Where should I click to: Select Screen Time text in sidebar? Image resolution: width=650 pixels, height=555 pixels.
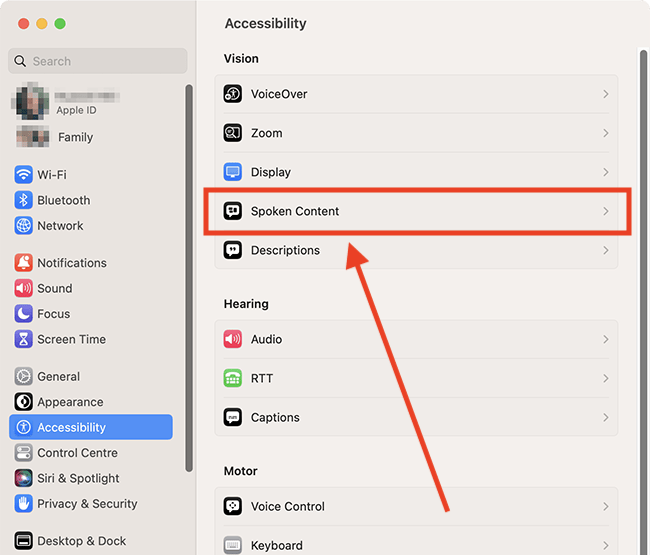point(71,339)
